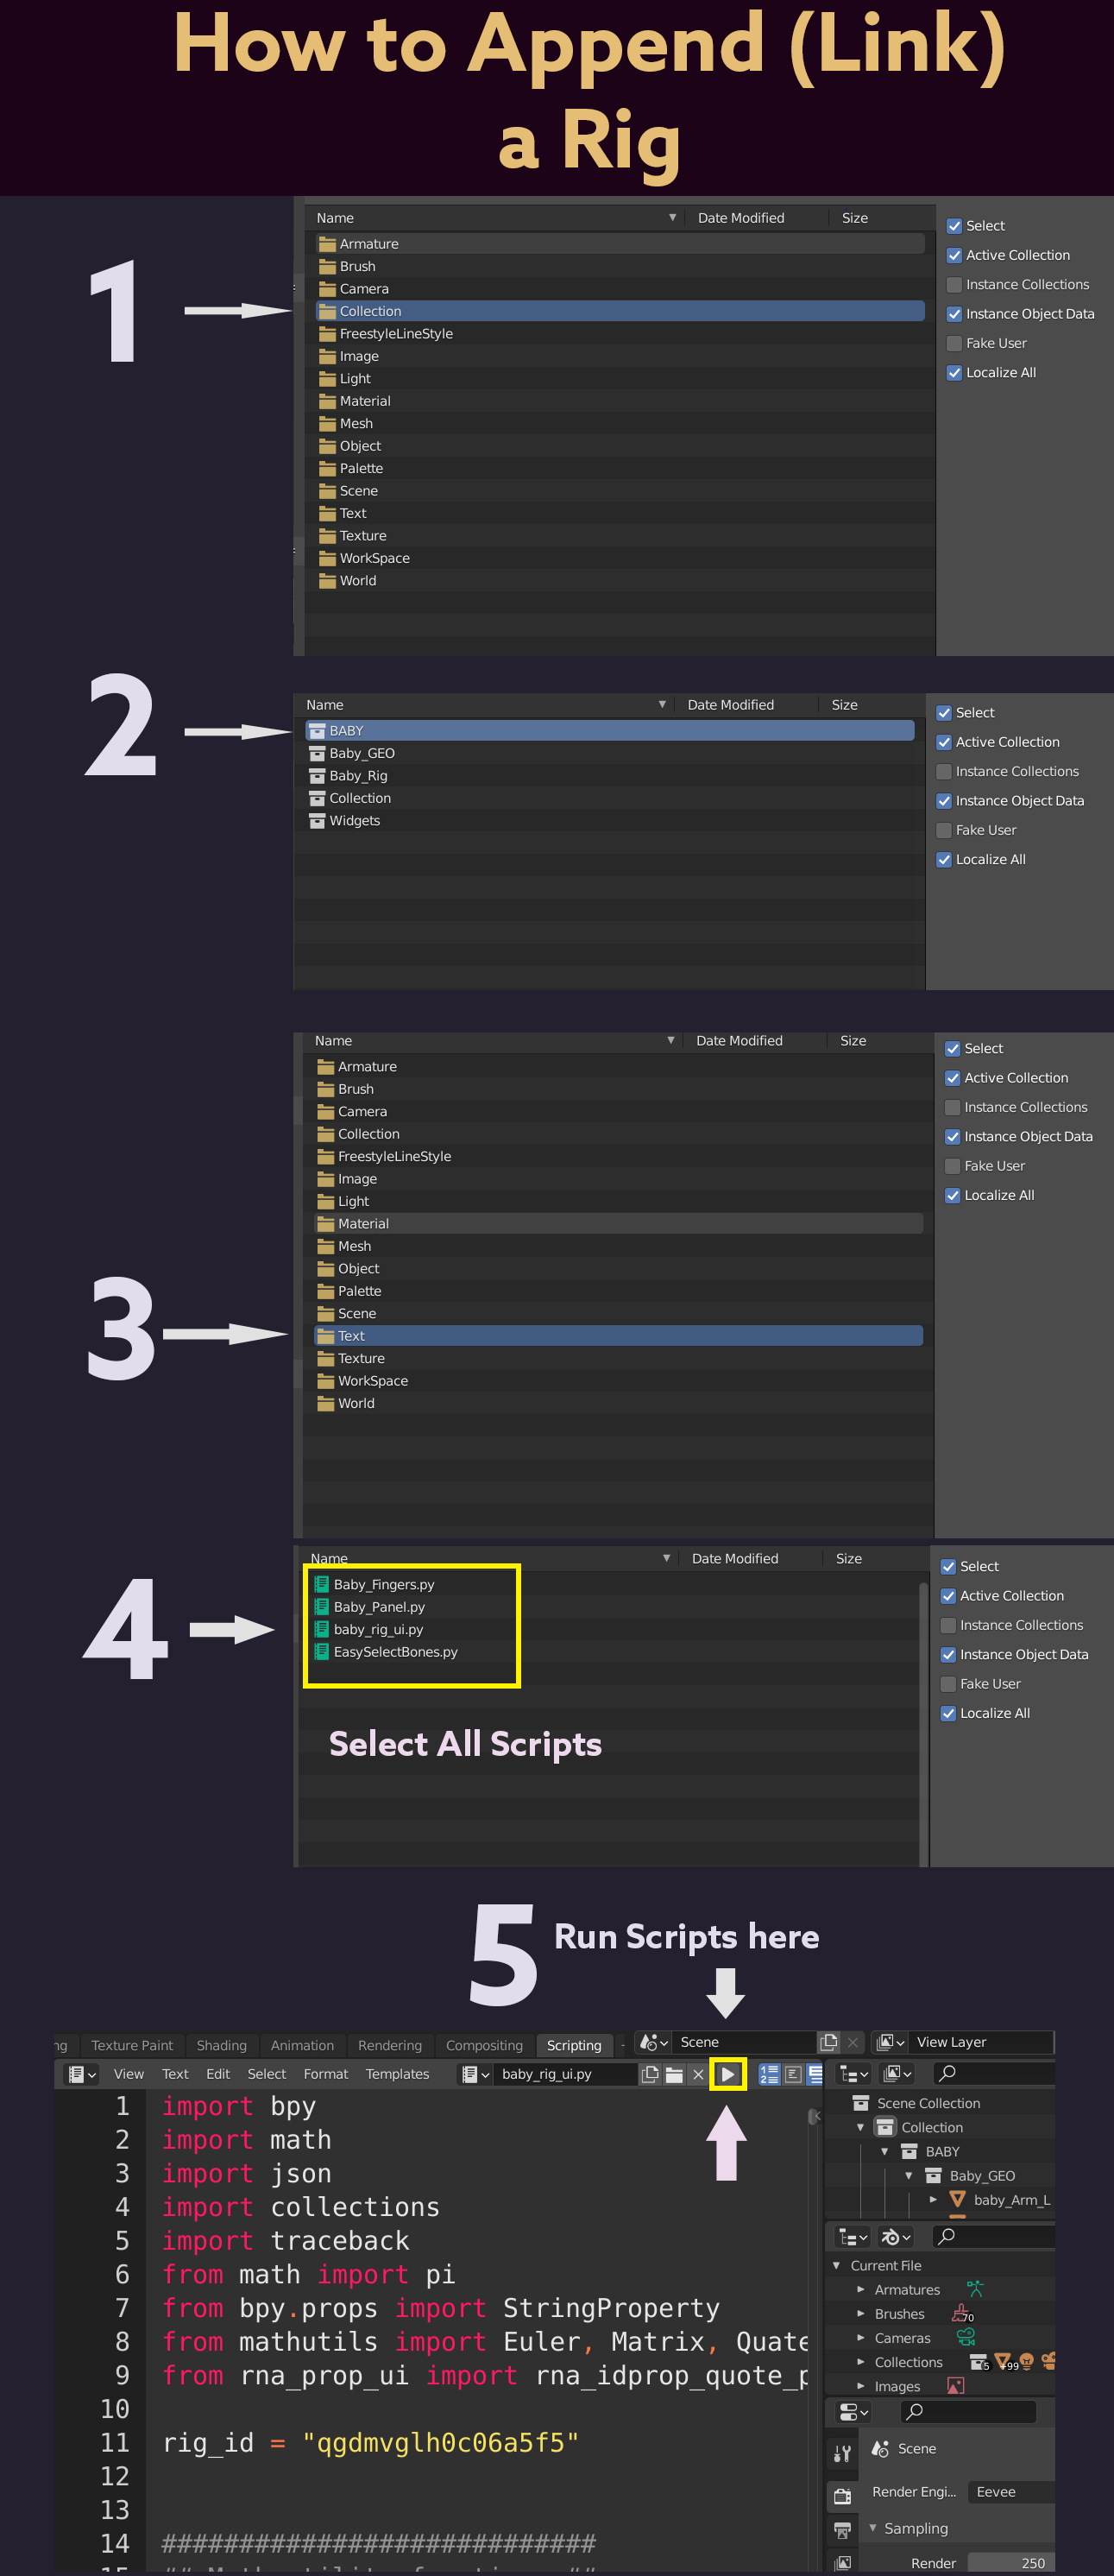1114x2576 pixels.
Task: Open the text editor type dropdown
Action: click(81, 2074)
